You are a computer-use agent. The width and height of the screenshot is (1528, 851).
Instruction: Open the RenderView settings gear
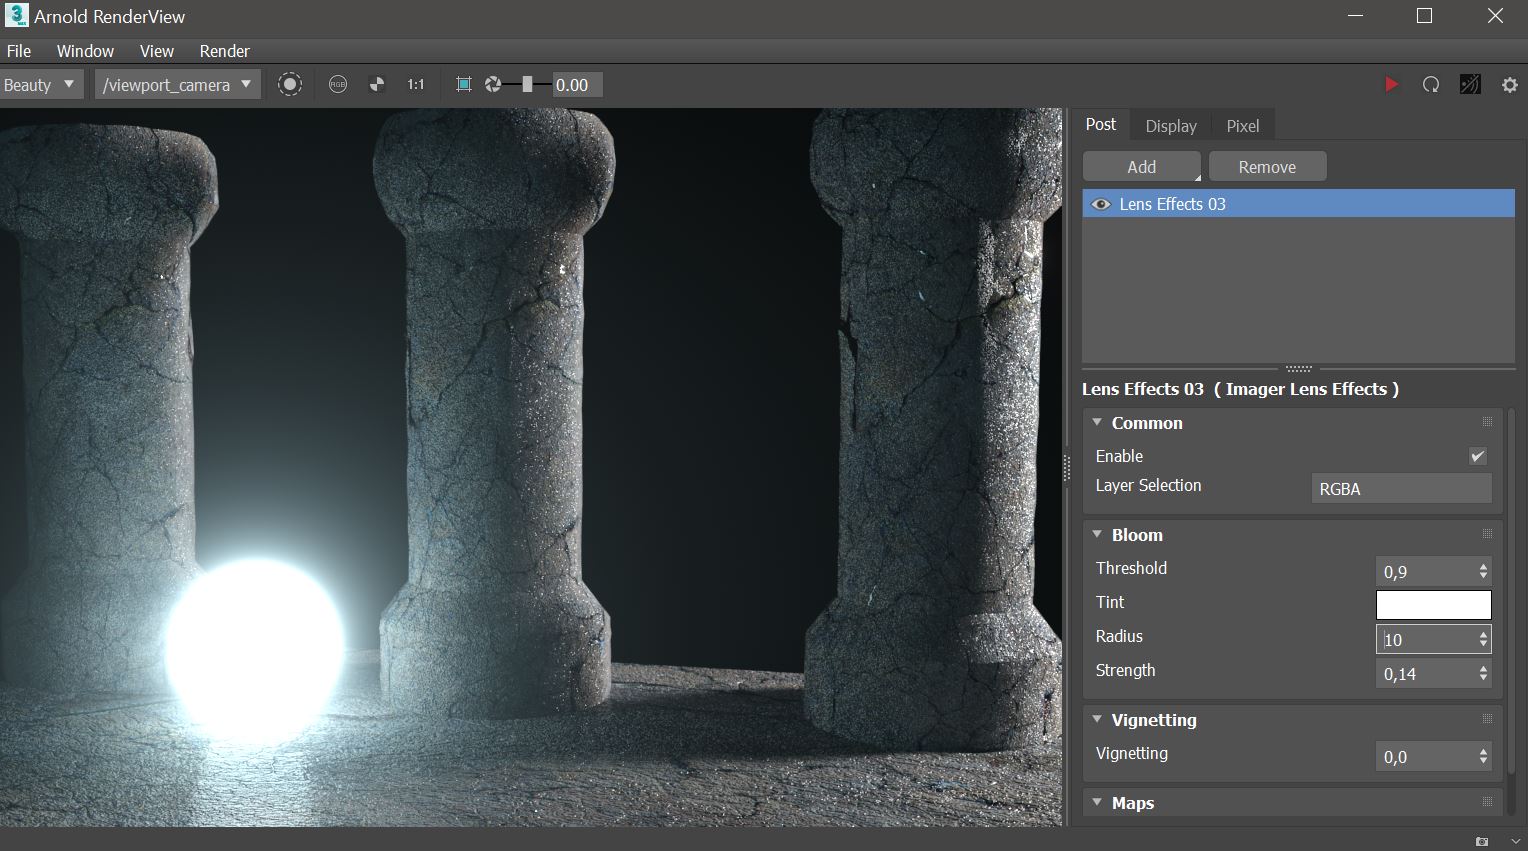click(1509, 84)
